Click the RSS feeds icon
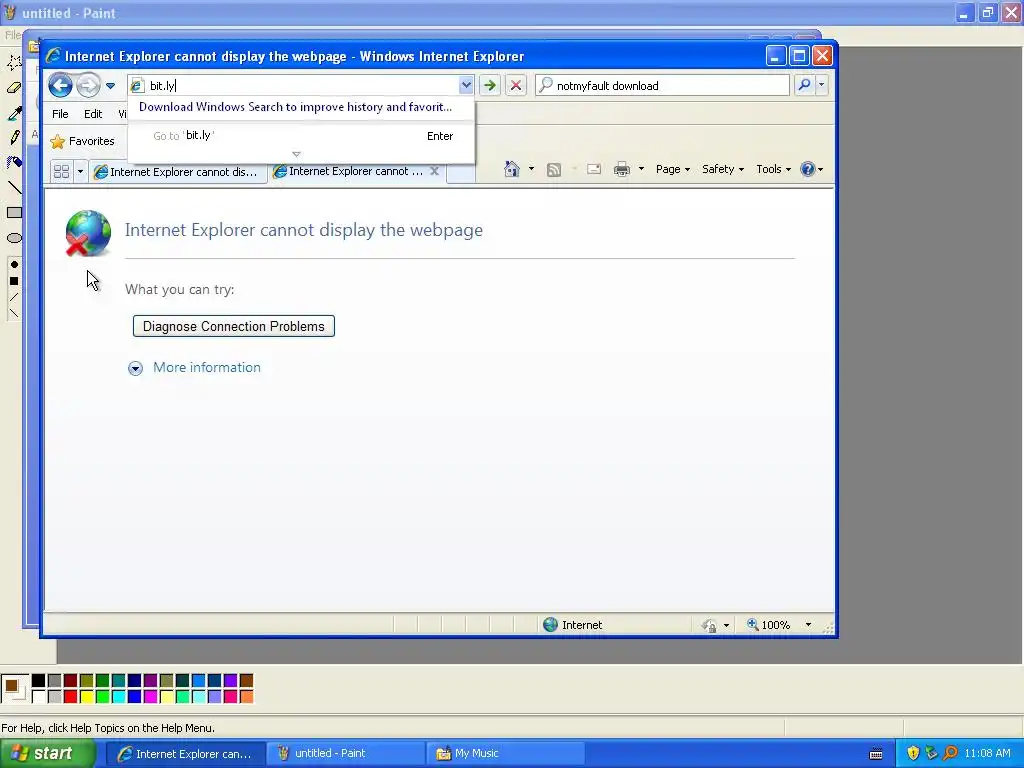The image size is (1024, 768). click(554, 170)
